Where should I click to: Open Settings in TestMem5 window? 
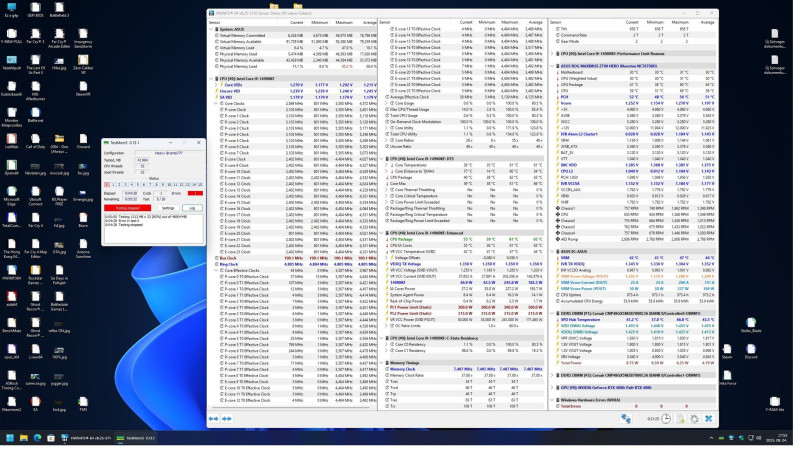(168, 208)
